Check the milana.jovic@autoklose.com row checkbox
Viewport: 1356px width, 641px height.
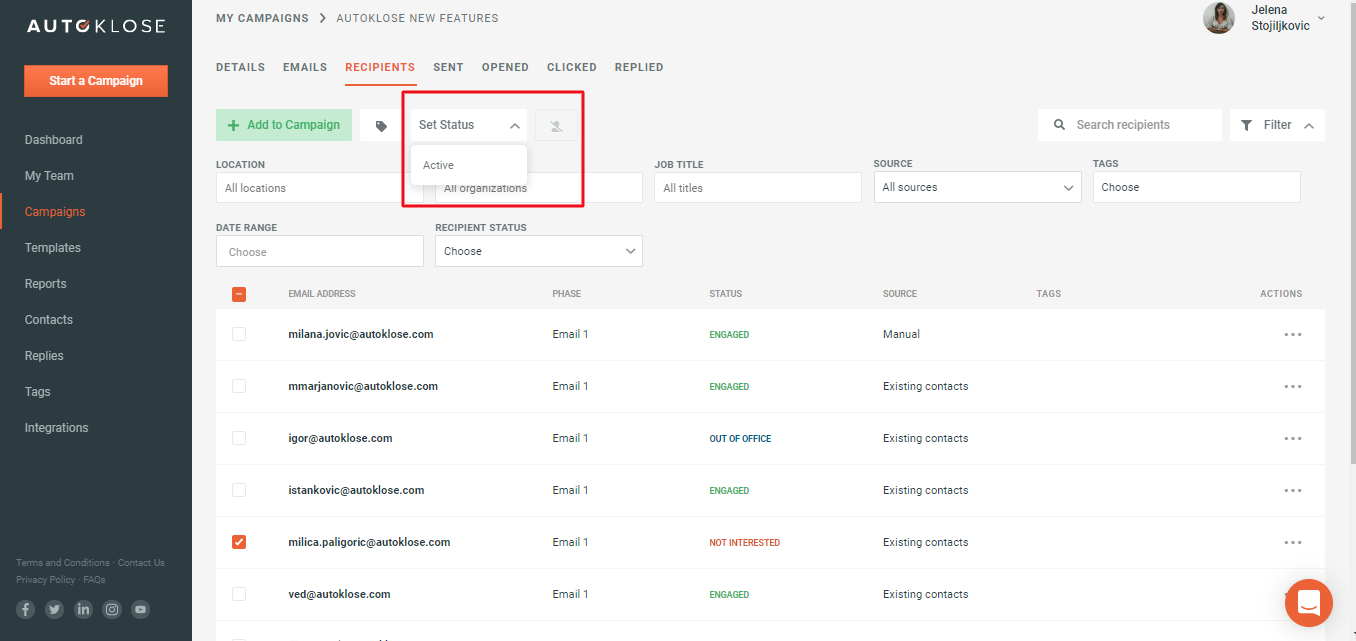(x=239, y=334)
